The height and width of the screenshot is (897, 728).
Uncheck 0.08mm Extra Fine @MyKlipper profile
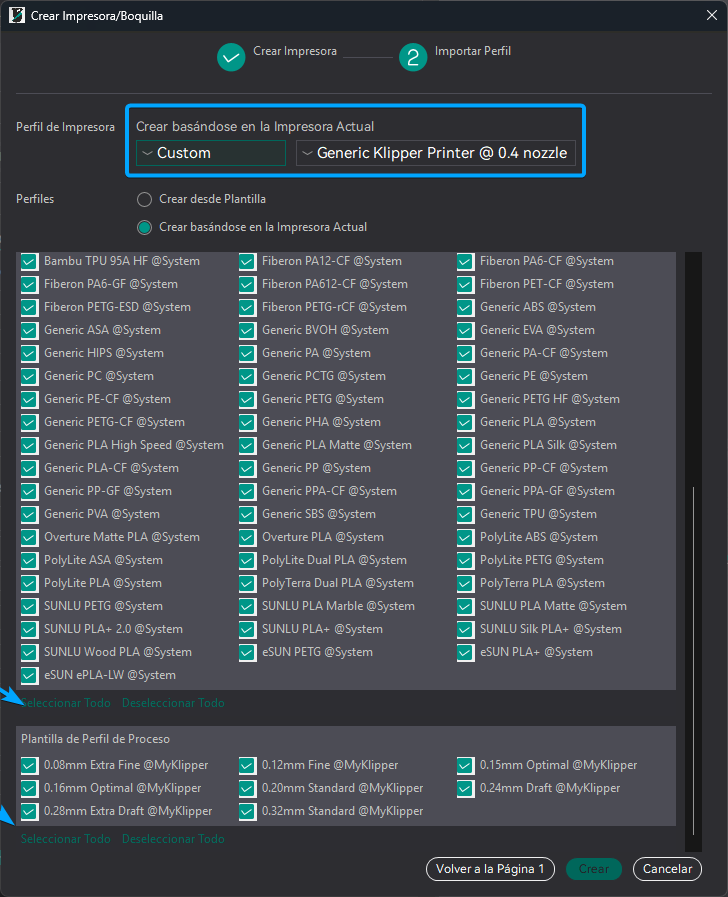coord(30,765)
